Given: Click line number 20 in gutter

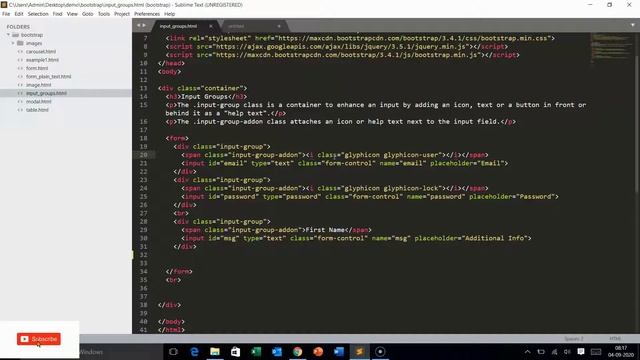Looking at the screenshot, I should [143, 155].
